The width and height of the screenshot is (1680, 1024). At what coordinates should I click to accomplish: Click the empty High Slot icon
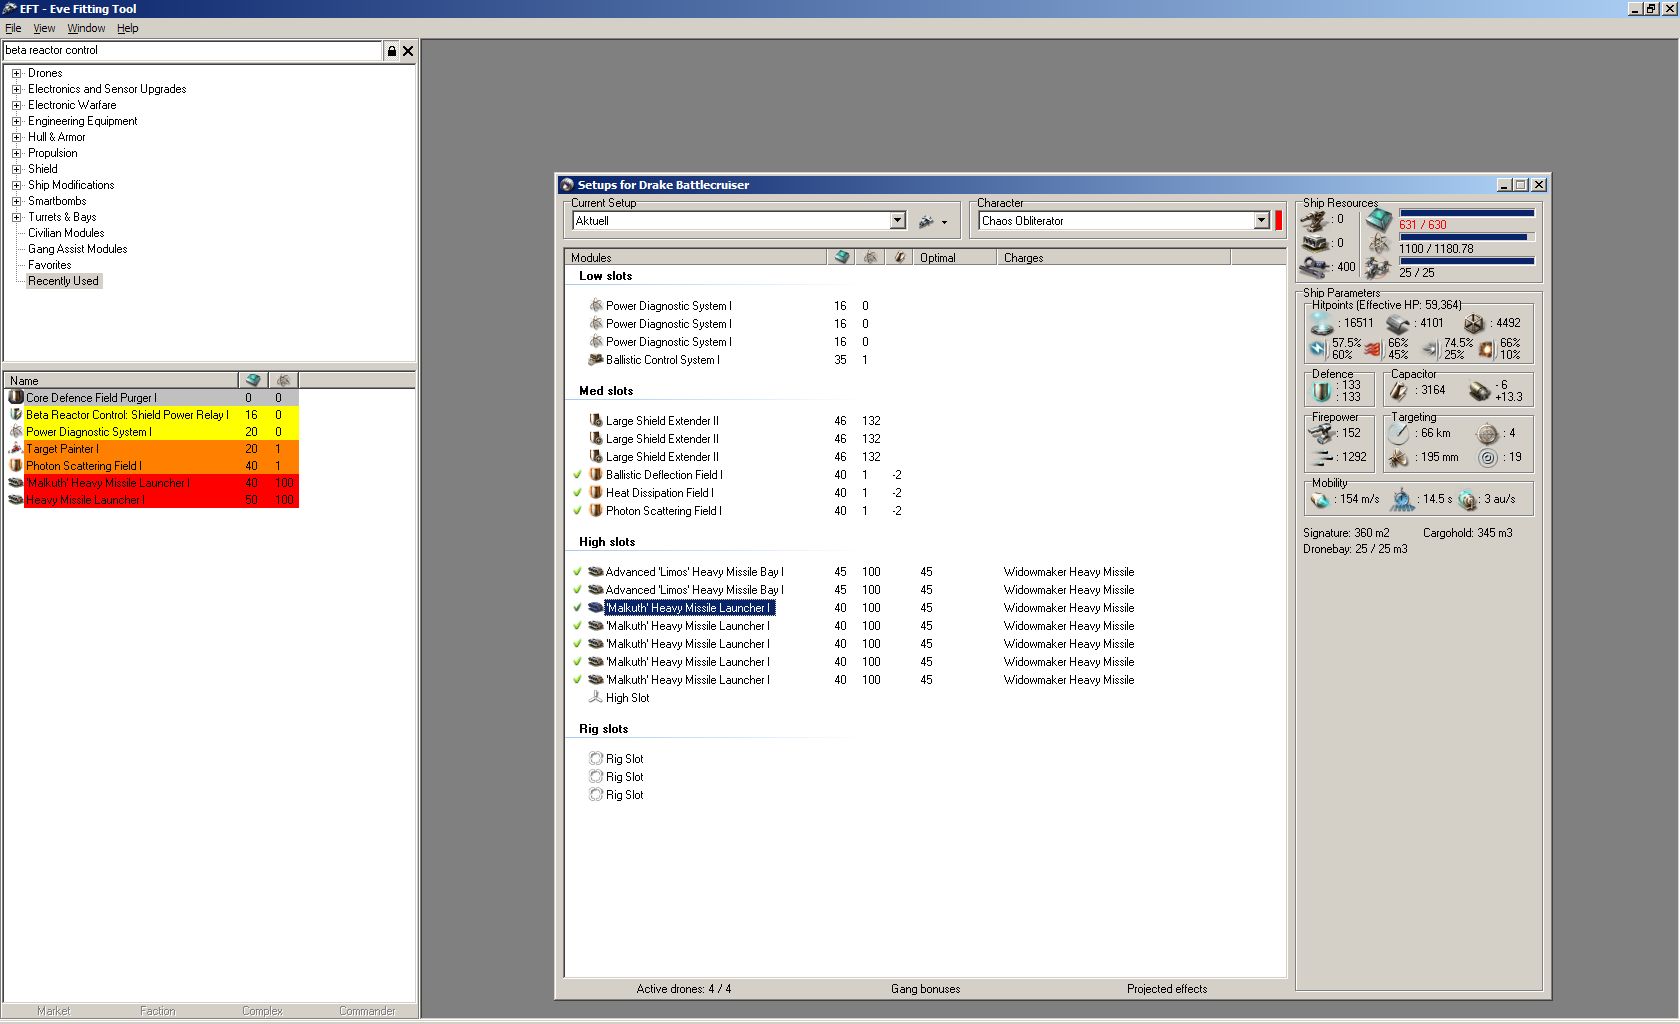[x=596, y=697]
